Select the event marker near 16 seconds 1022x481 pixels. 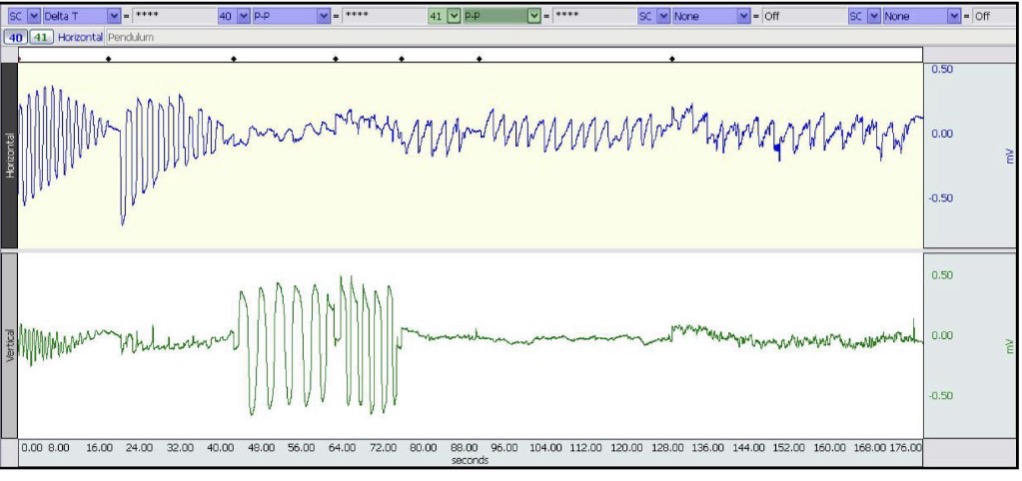click(x=108, y=59)
